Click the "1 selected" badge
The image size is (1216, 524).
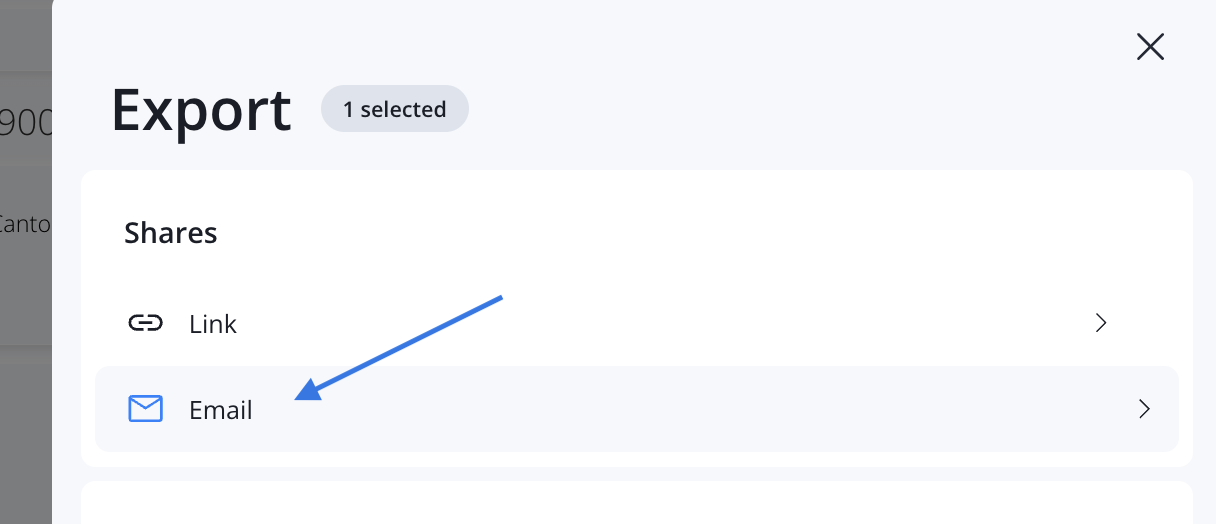[394, 109]
